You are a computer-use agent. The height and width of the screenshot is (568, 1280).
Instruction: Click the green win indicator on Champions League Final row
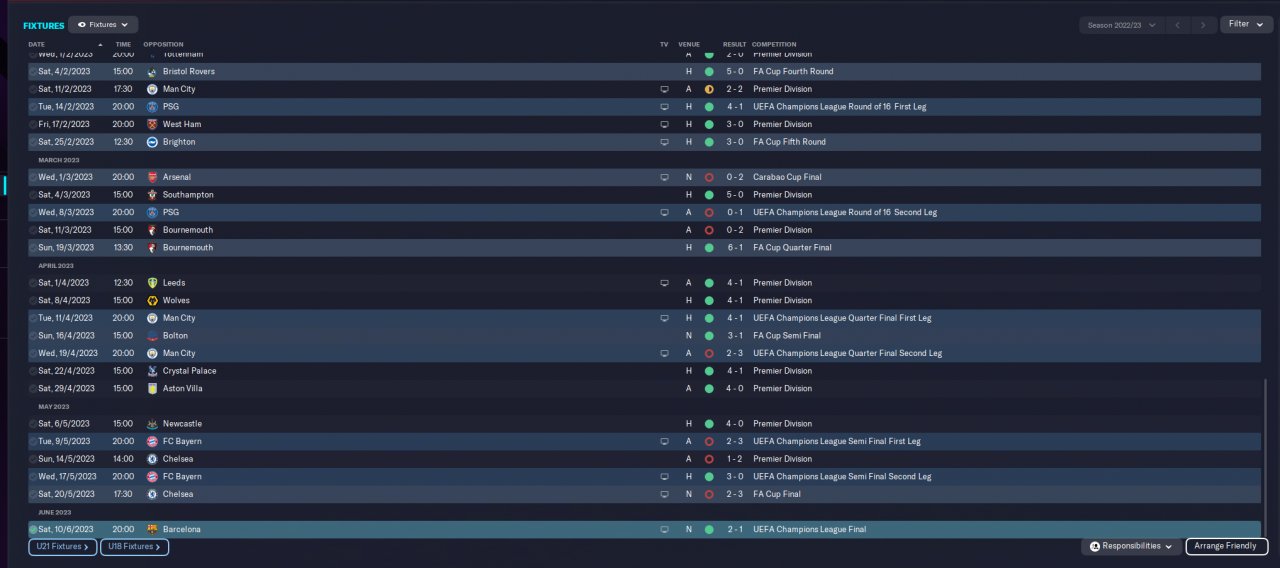(709, 529)
